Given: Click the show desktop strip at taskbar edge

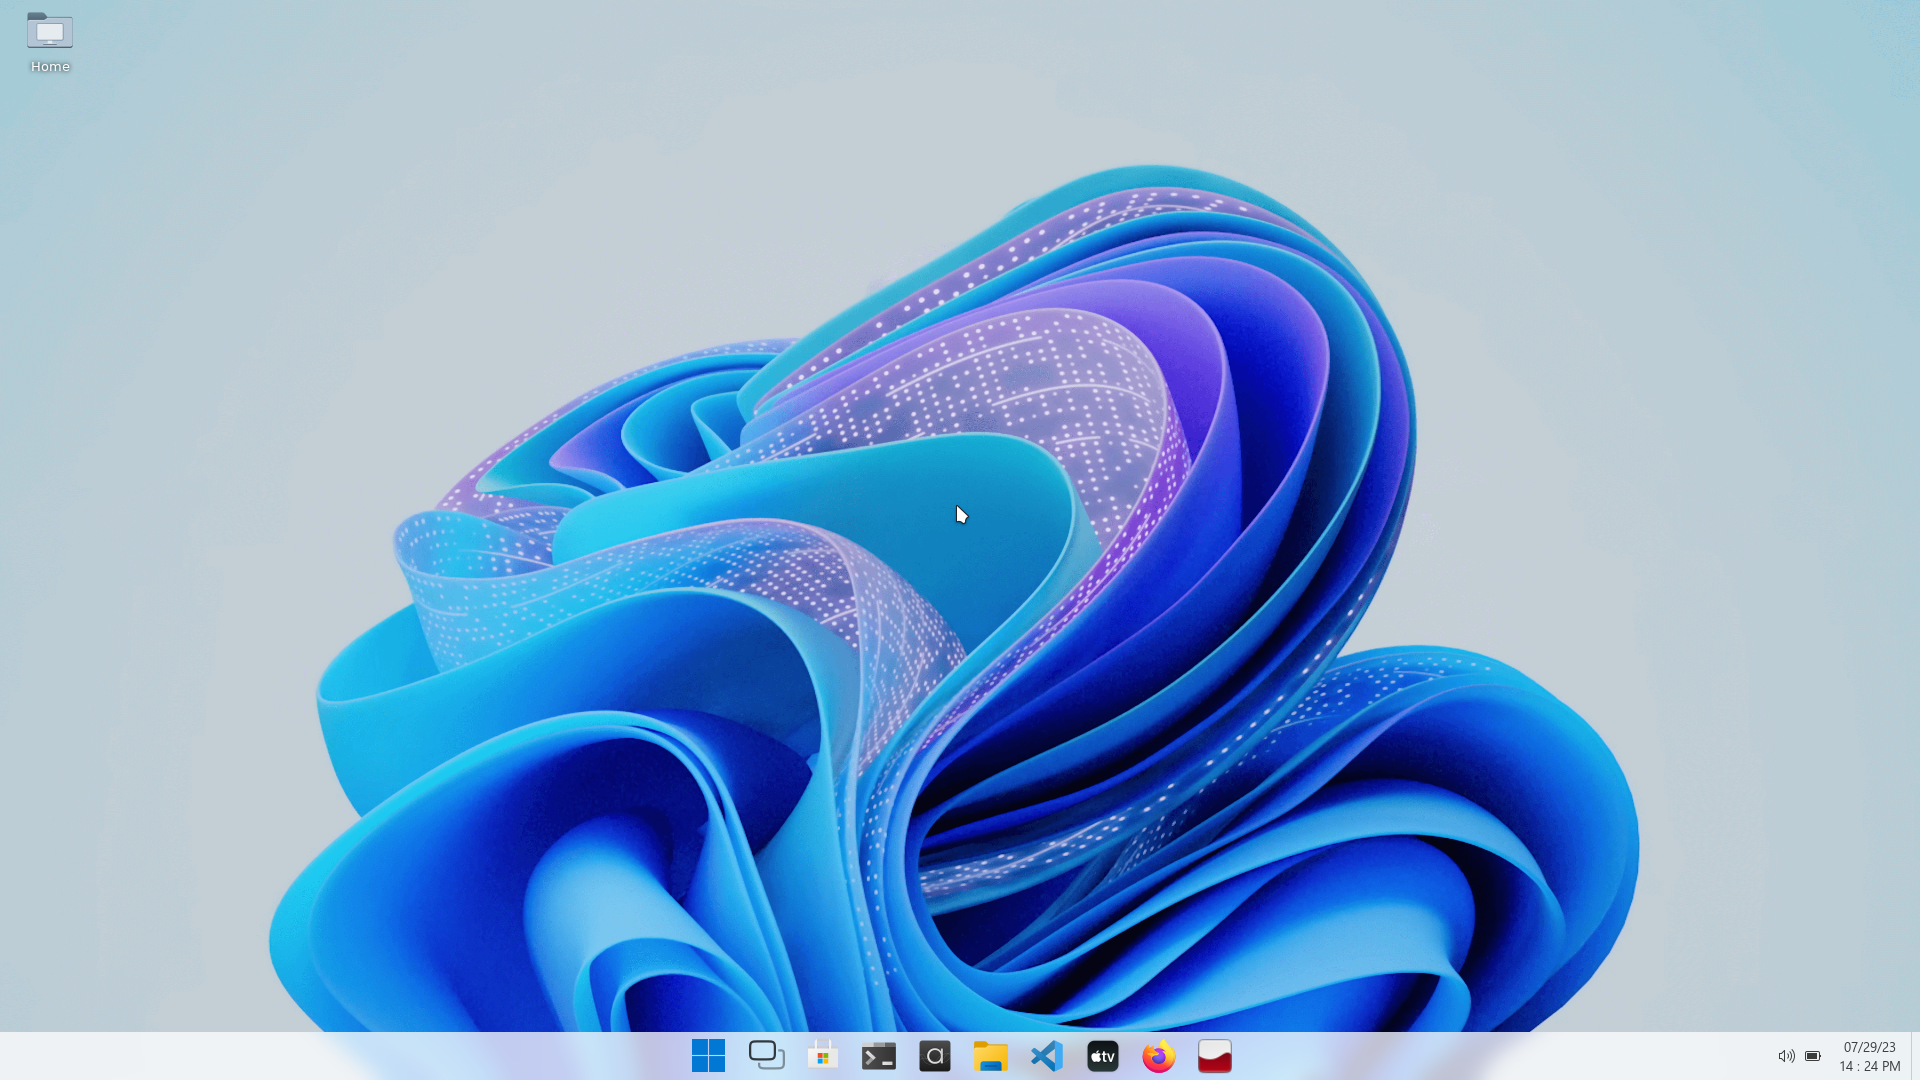Looking at the screenshot, I should (x=1915, y=1056).
